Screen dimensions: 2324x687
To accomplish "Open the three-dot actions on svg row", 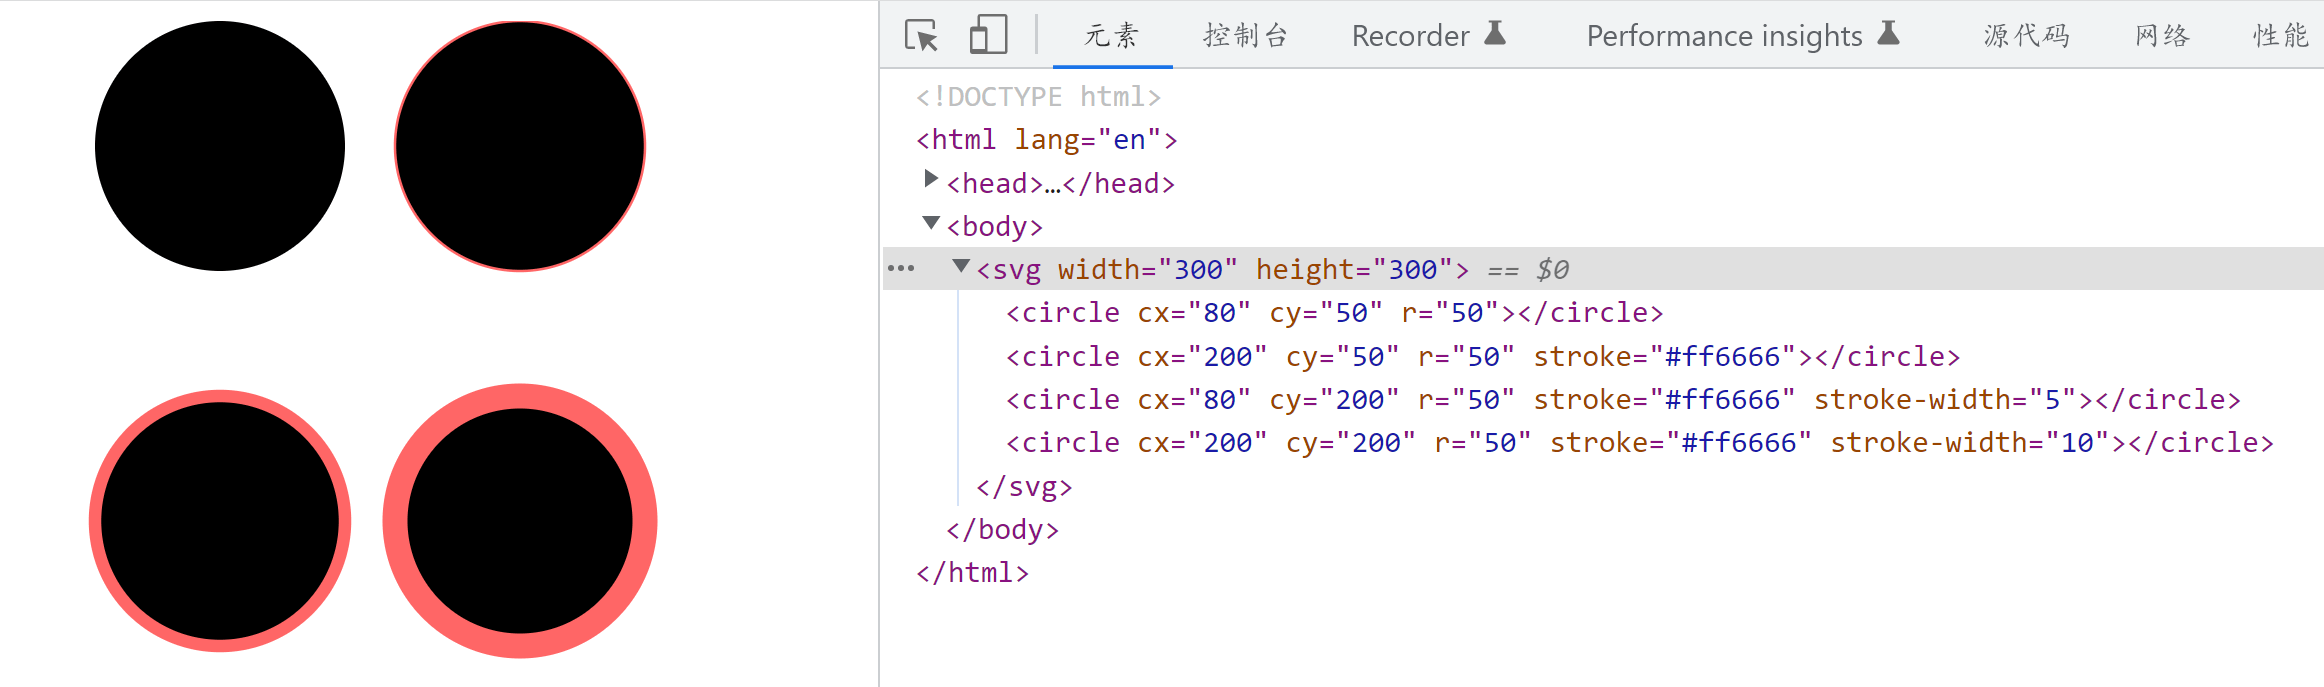I will point(901,268).
